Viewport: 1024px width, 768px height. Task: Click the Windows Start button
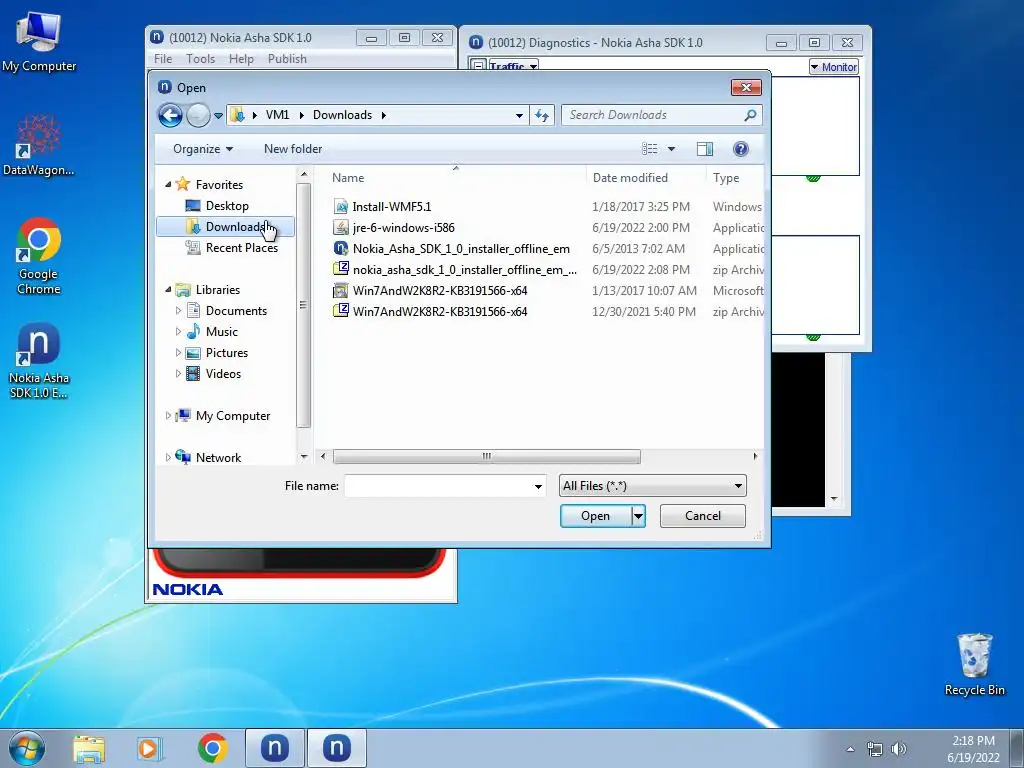27,748
